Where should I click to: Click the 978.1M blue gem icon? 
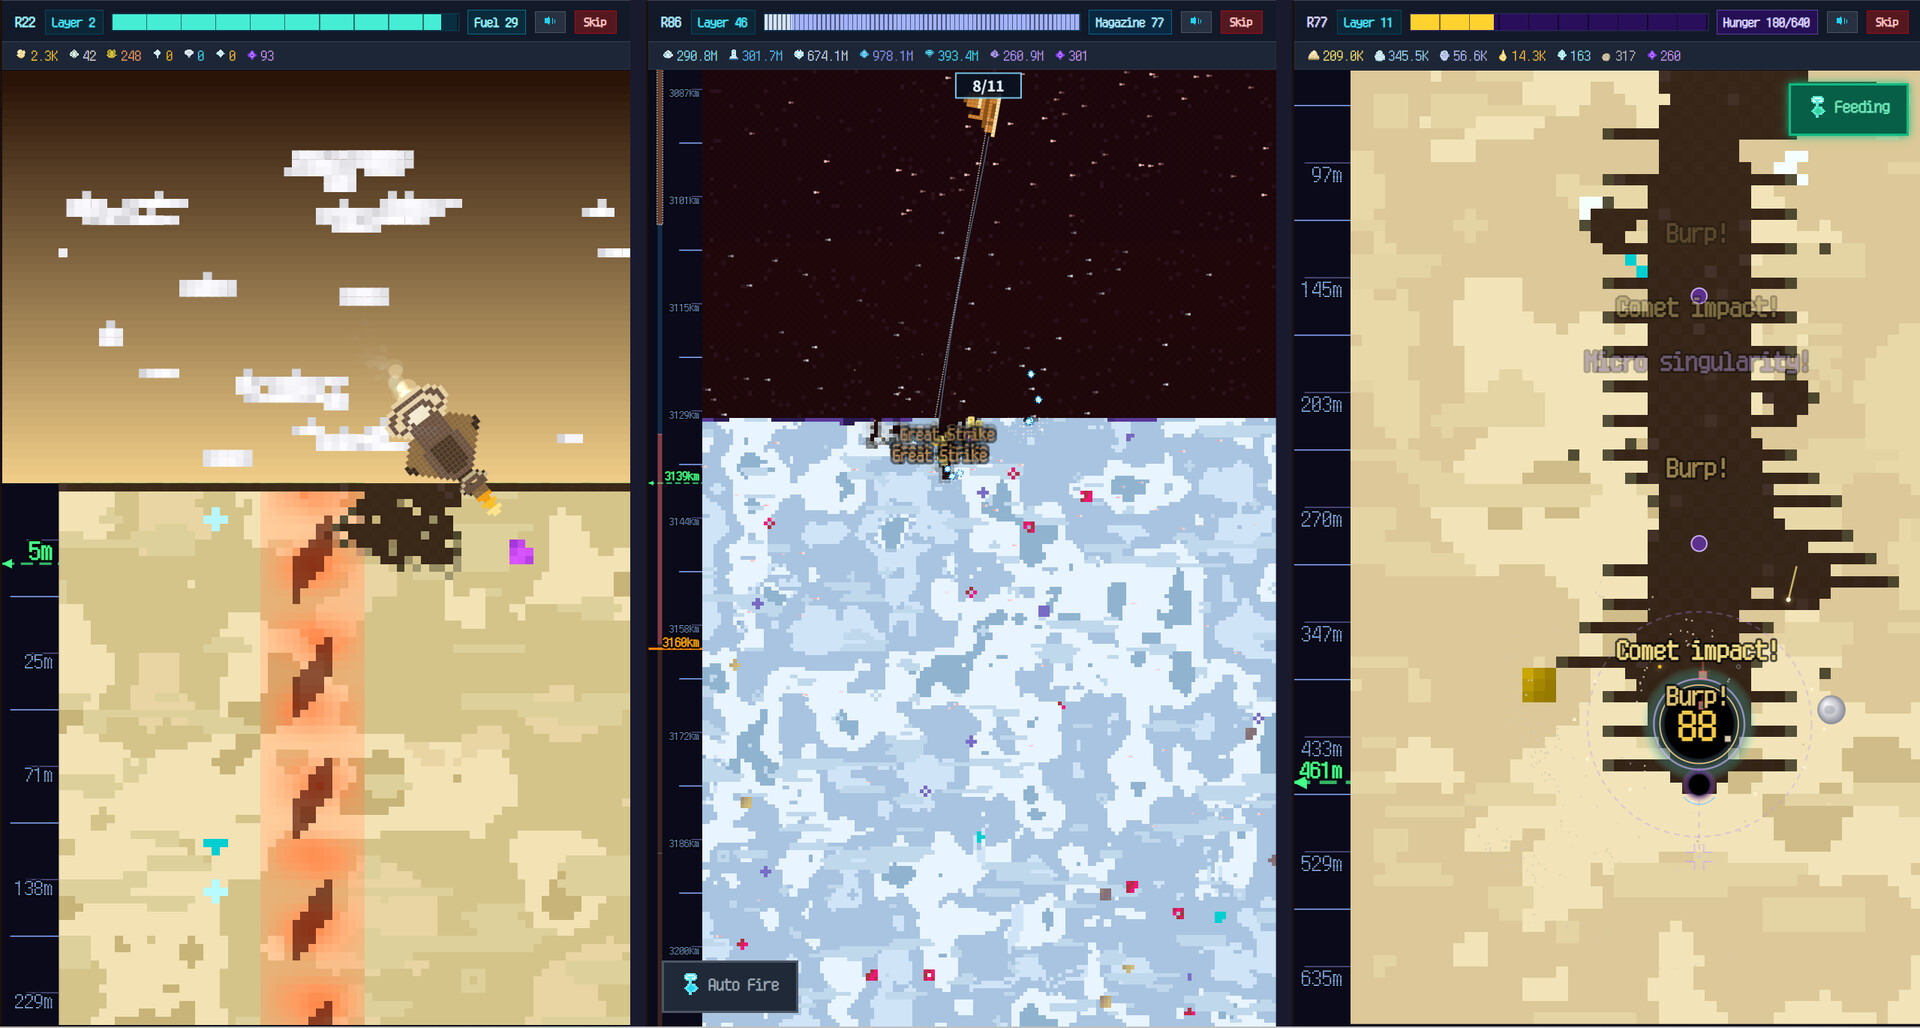pyautogui.click(x=864, y=55)
